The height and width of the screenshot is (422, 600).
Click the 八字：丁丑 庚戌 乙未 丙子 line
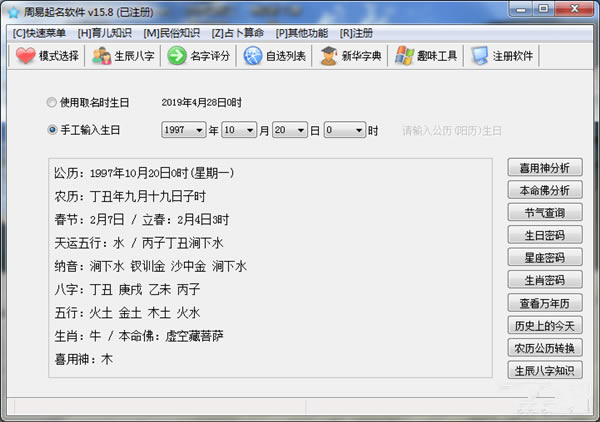point(127,290)
